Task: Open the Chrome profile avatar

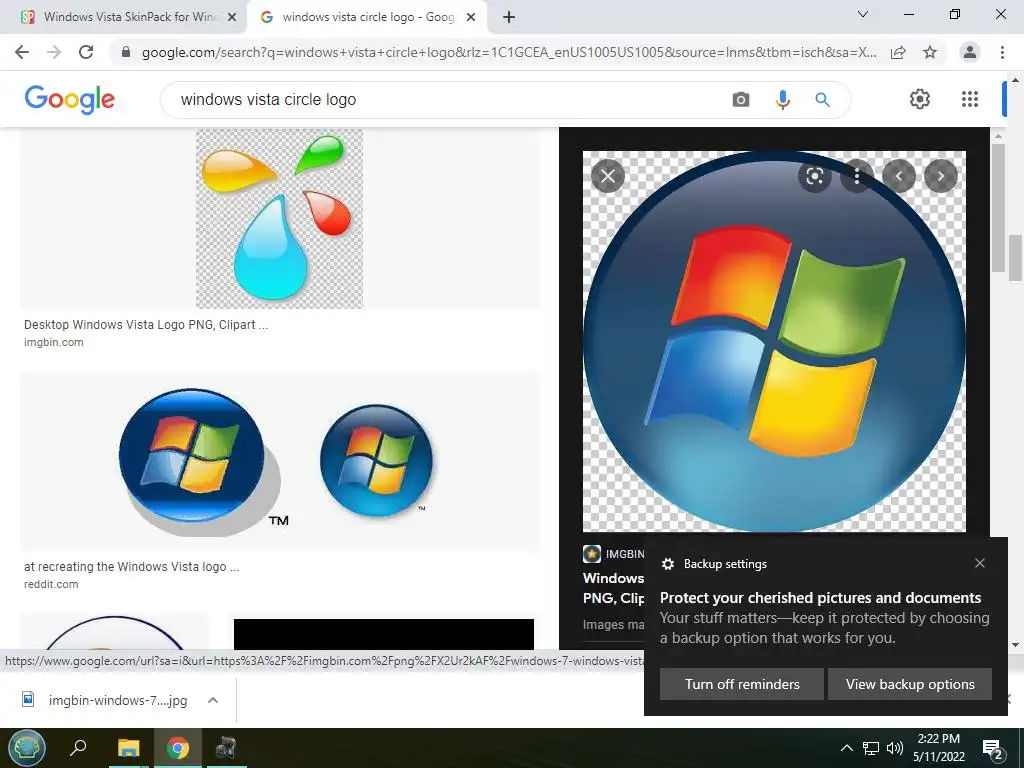Action: click(970, 52)
